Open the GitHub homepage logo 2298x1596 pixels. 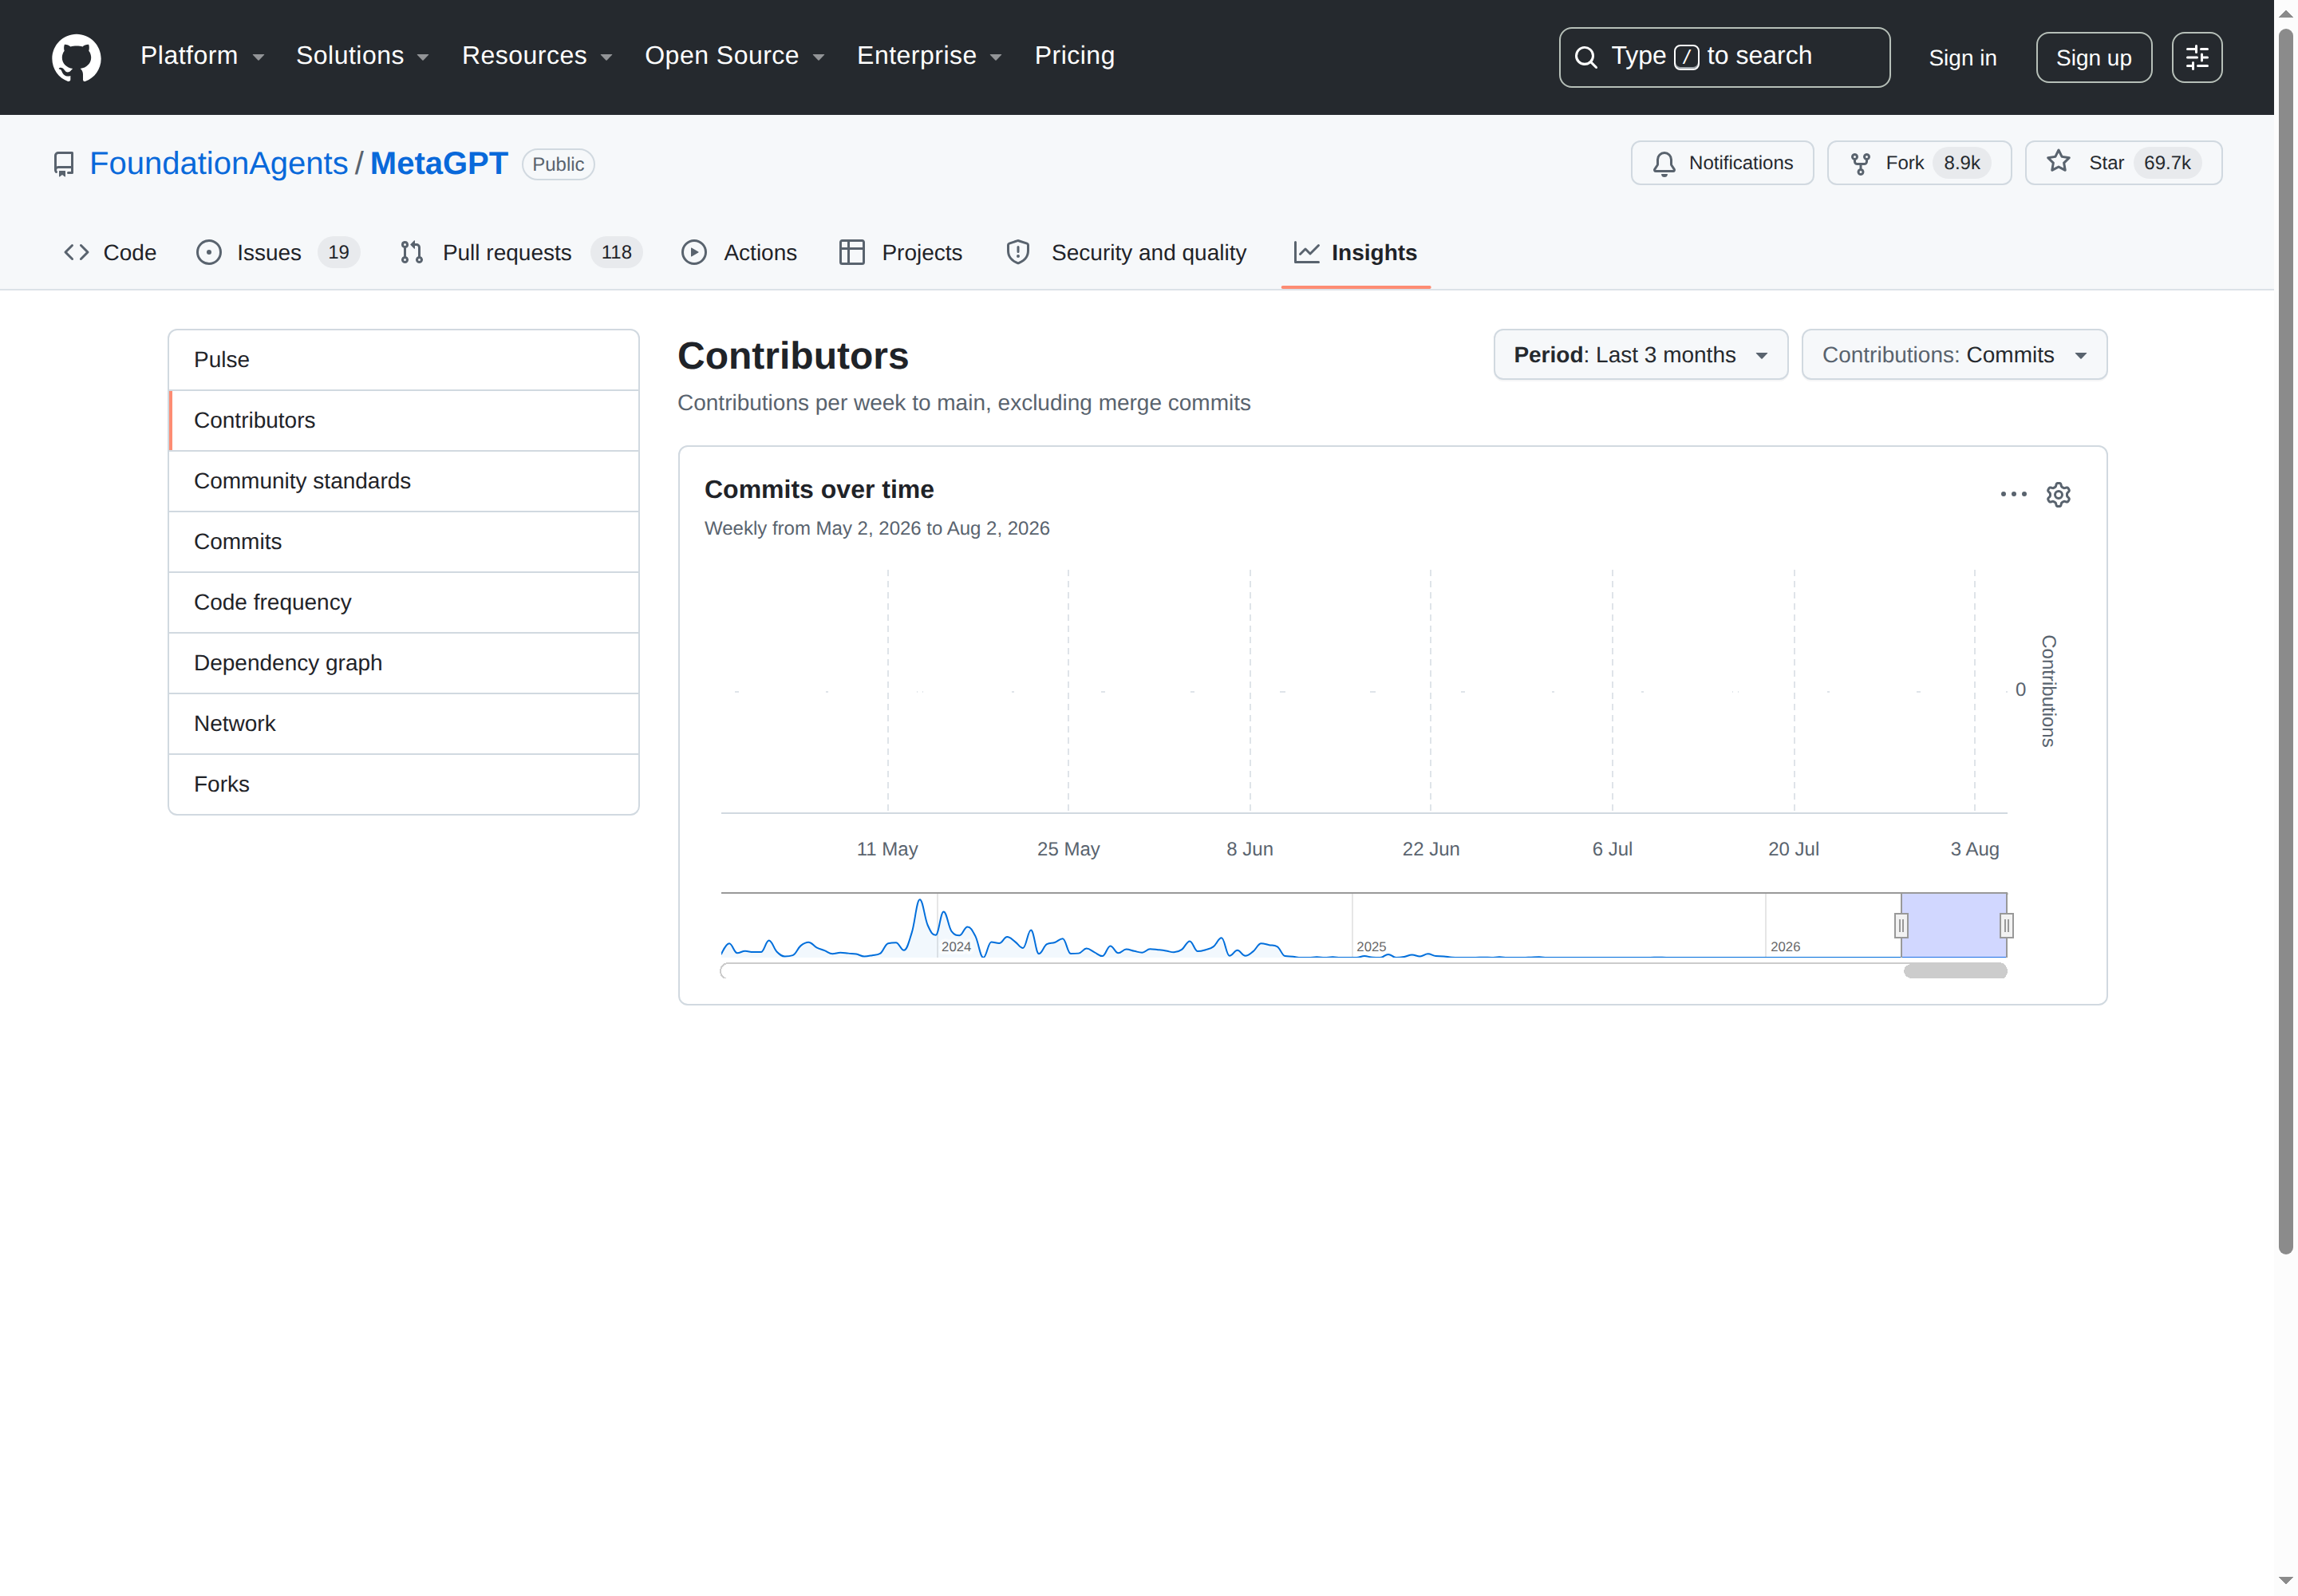[76, 57]
